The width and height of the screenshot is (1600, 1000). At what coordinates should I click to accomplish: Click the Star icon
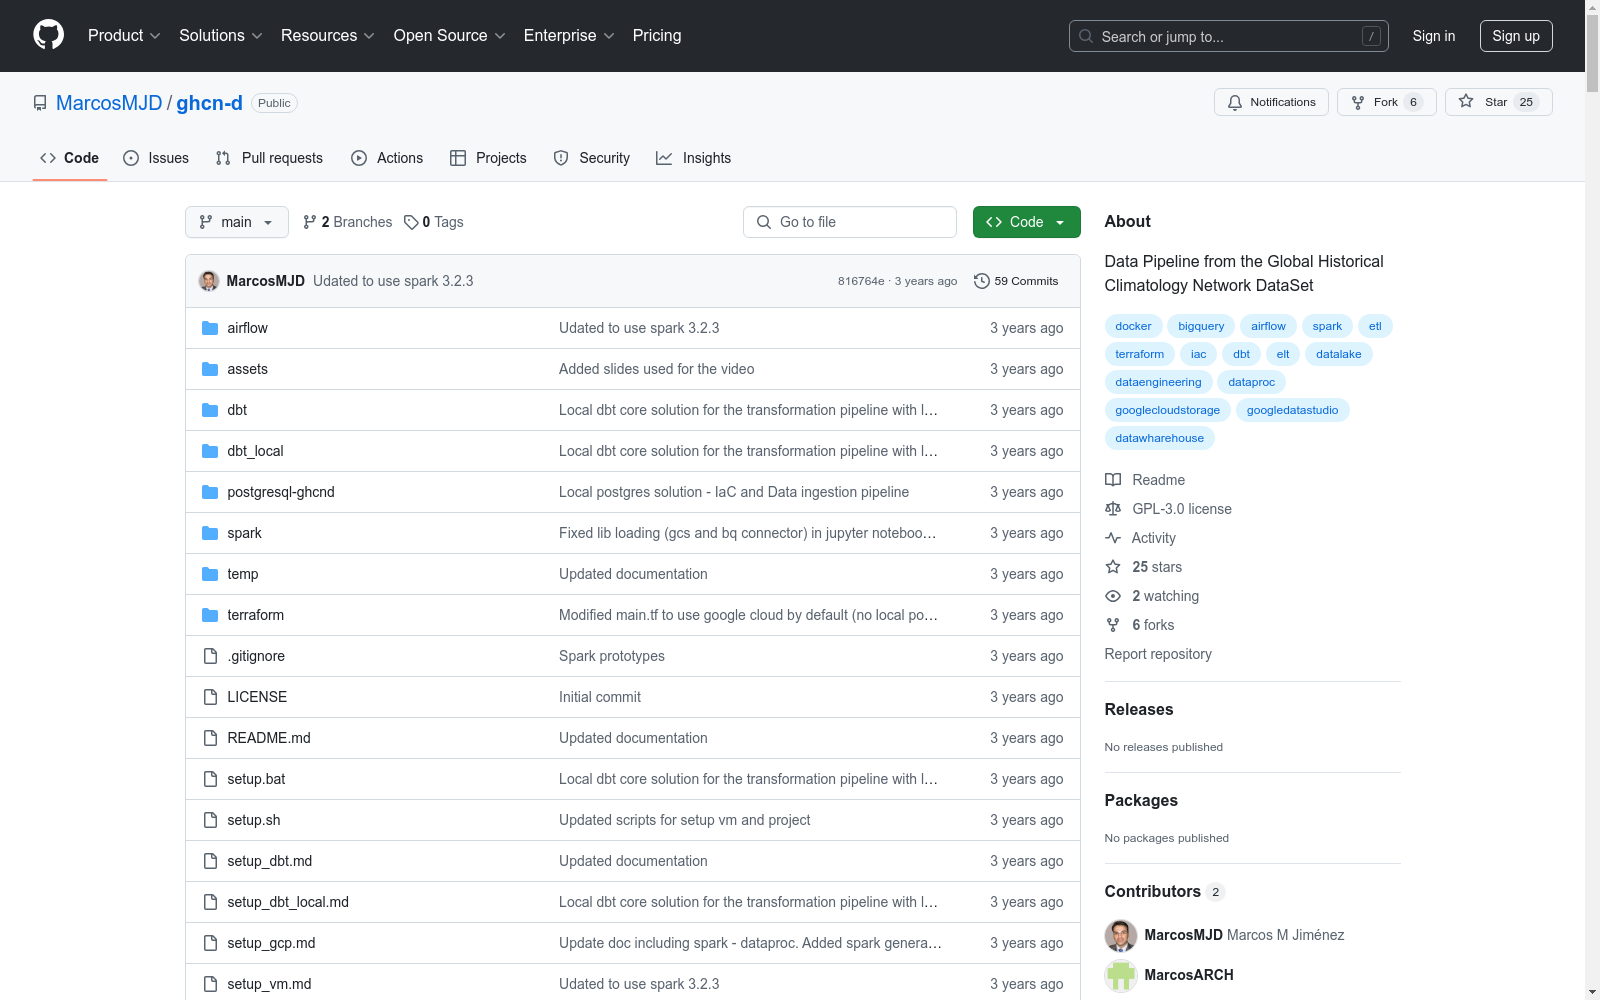click(1466, 101)
